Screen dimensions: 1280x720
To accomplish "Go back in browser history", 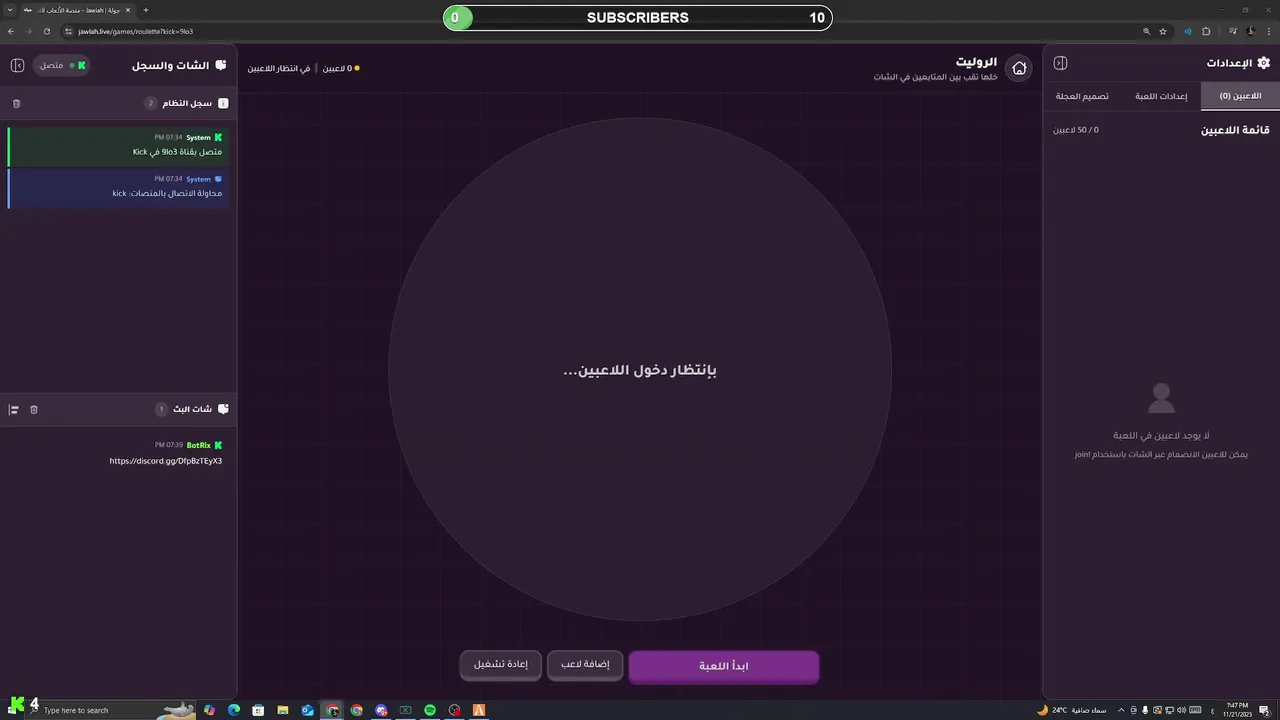I will (10, 31).
